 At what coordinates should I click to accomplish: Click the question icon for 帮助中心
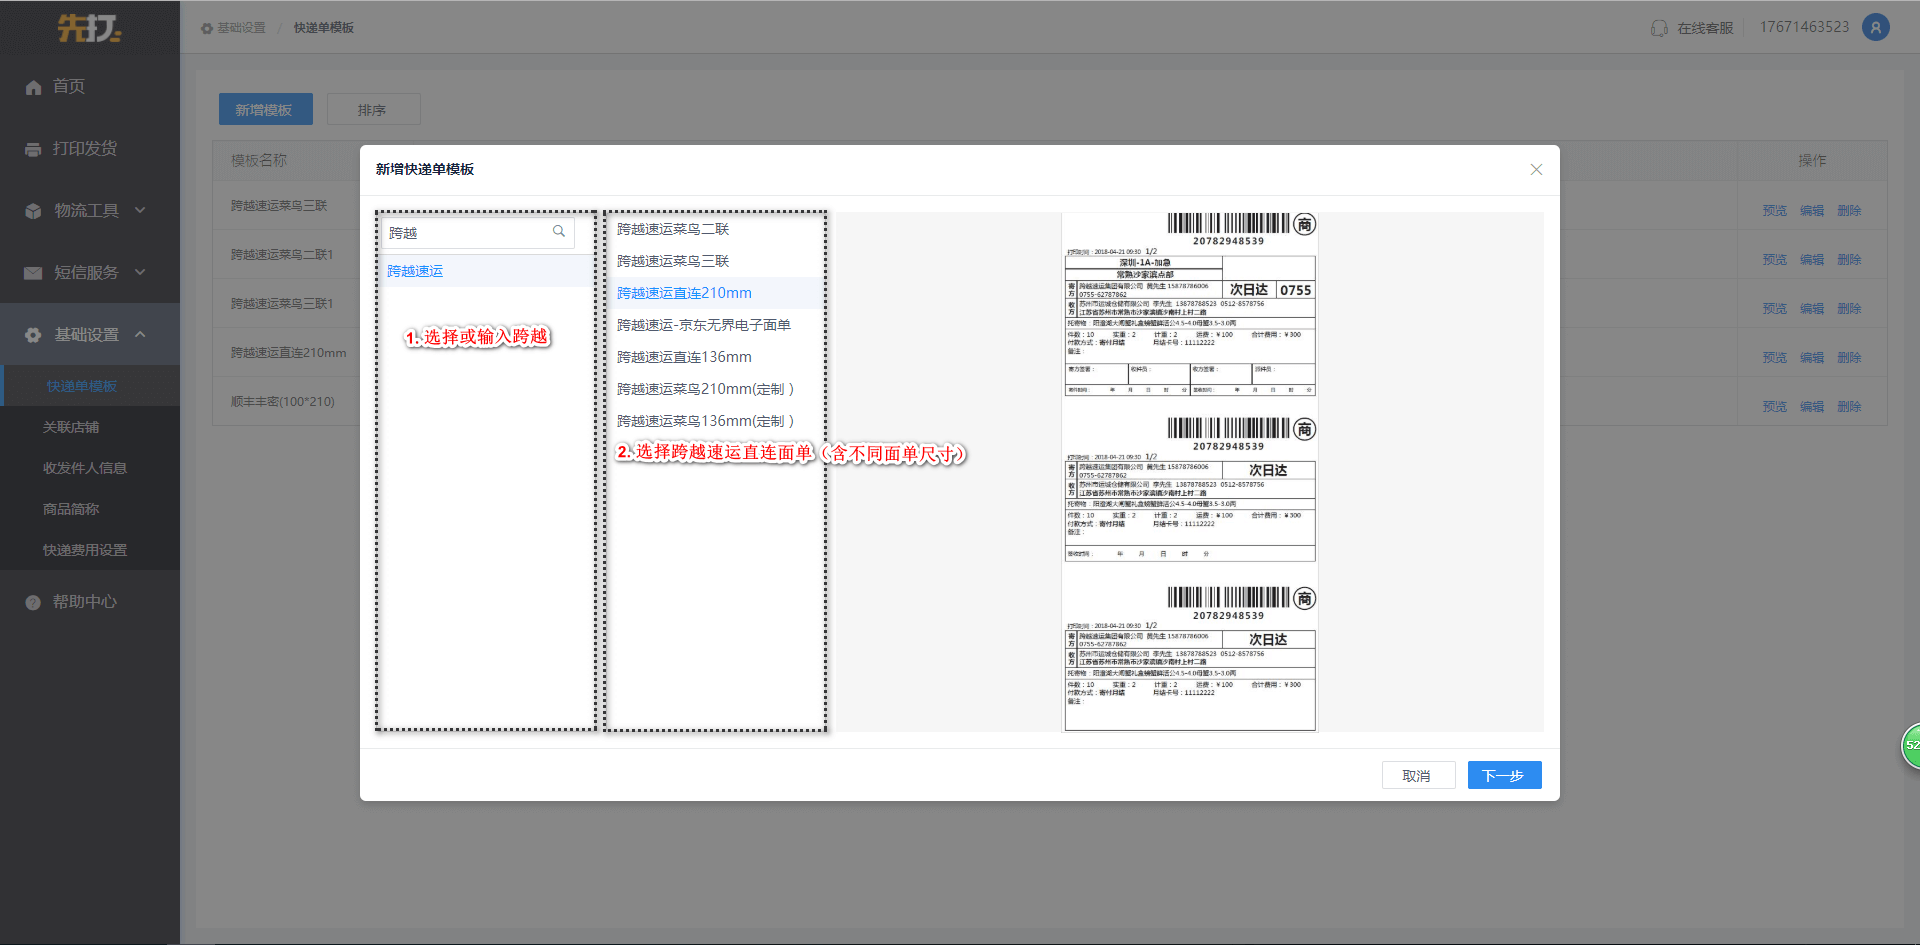click(x=33, y=602)
